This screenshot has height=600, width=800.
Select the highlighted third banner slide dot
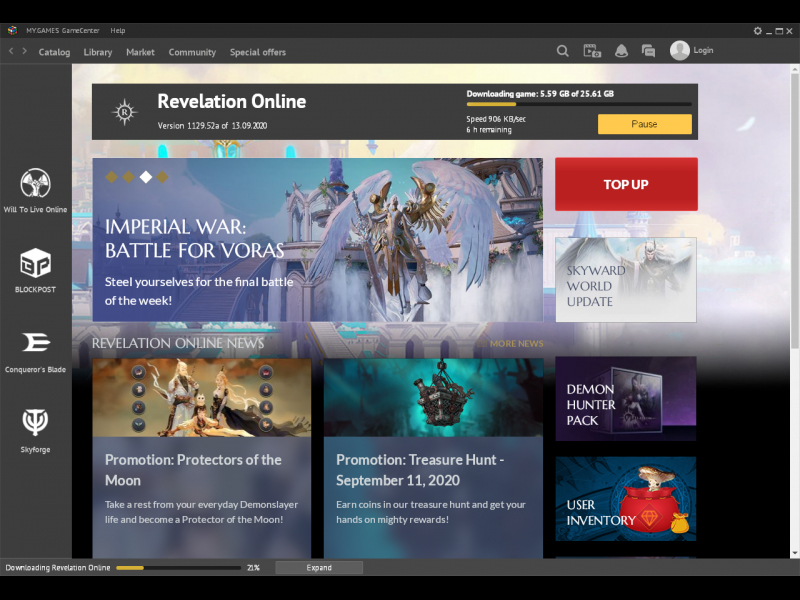point(145,177)
